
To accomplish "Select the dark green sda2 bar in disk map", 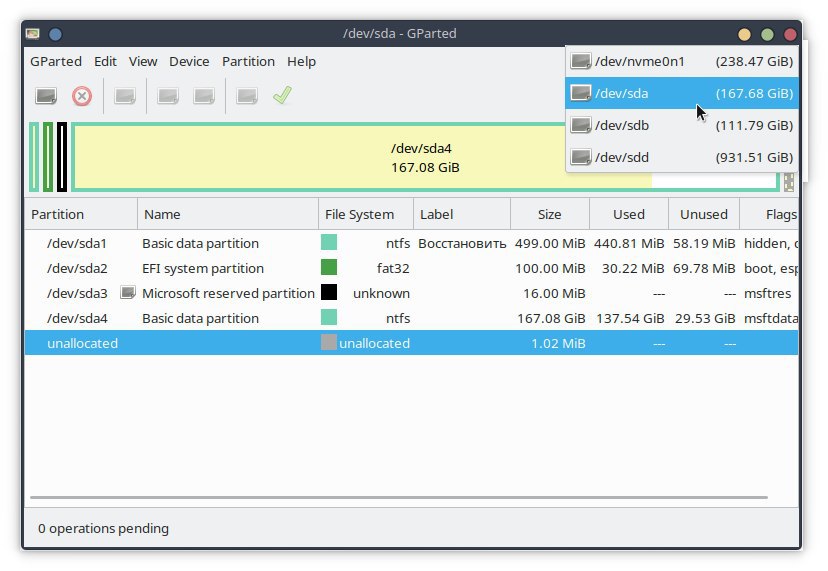I will 48,157.
